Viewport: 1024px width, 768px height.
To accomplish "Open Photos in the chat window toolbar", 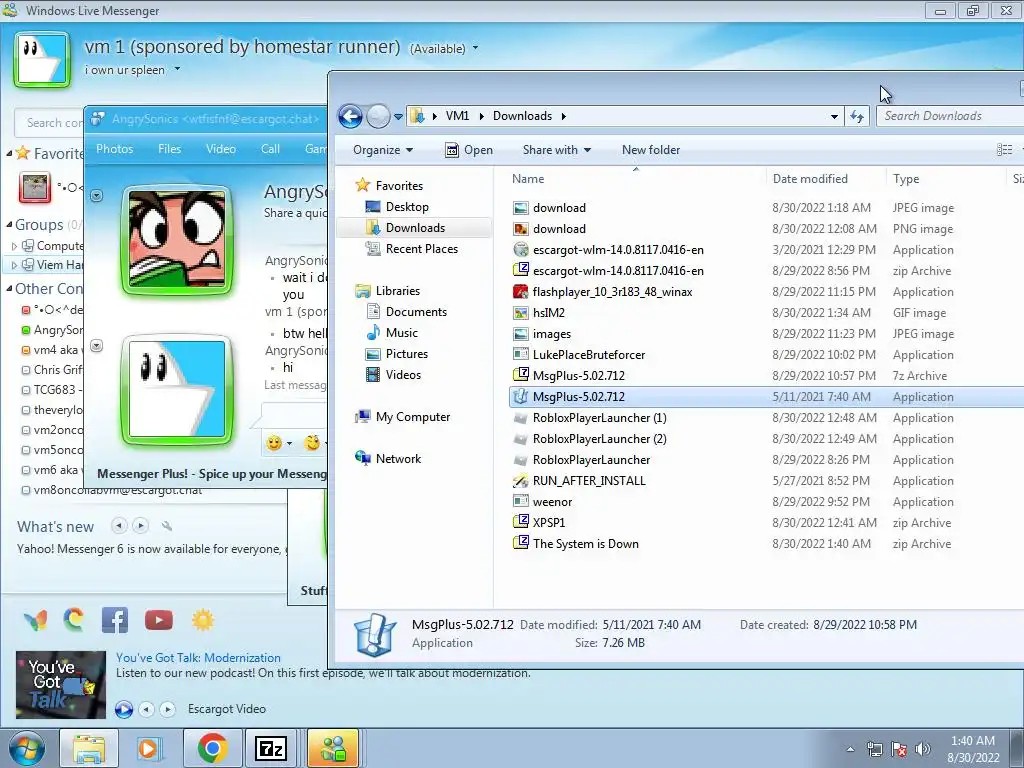I will (x=114, y=149).
